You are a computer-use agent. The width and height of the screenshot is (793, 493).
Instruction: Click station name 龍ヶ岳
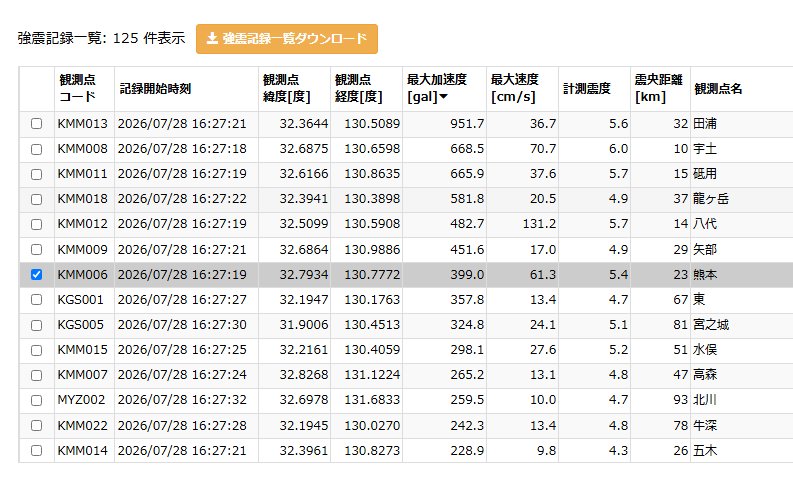click(711, 199)
